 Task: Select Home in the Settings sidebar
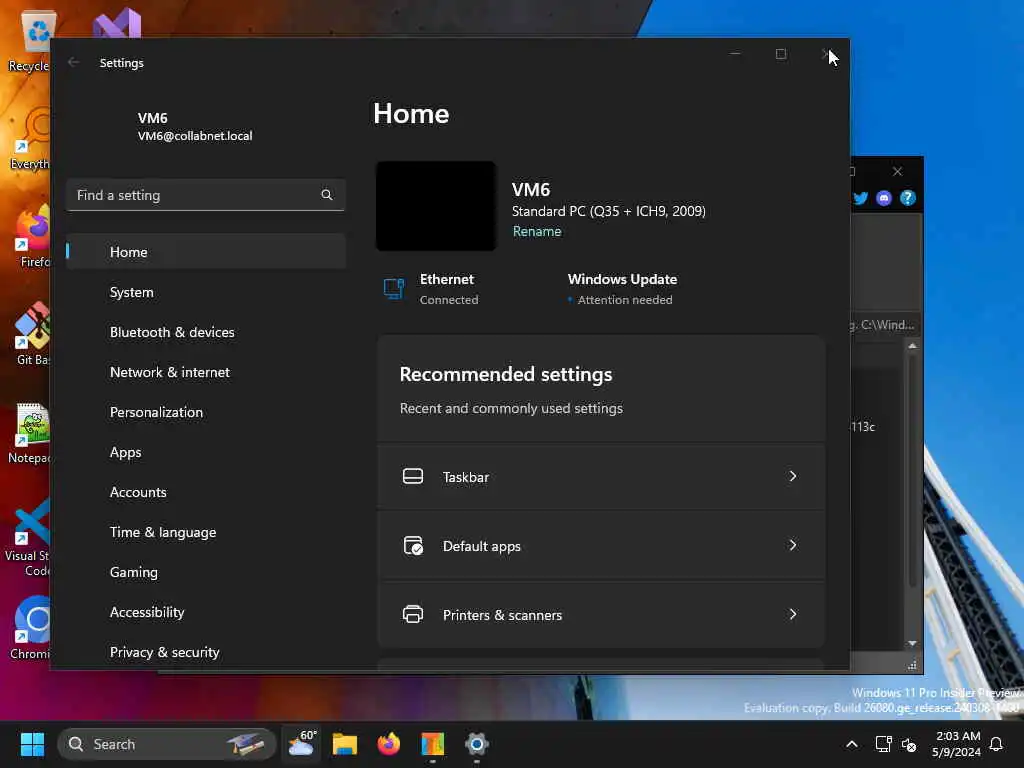[206, 251]
